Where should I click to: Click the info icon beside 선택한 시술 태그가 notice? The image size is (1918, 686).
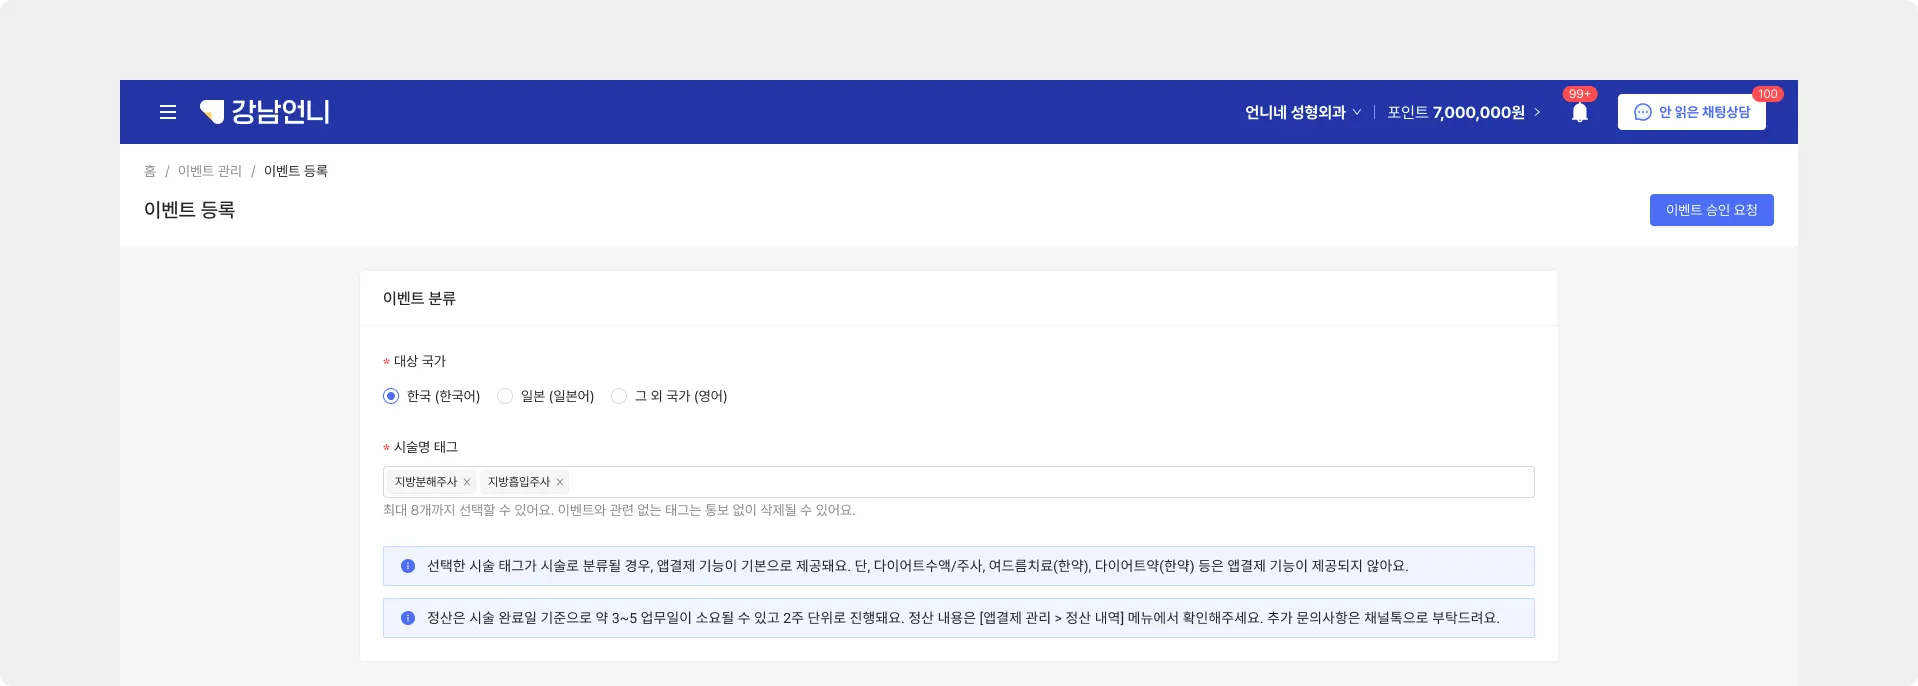408,566
